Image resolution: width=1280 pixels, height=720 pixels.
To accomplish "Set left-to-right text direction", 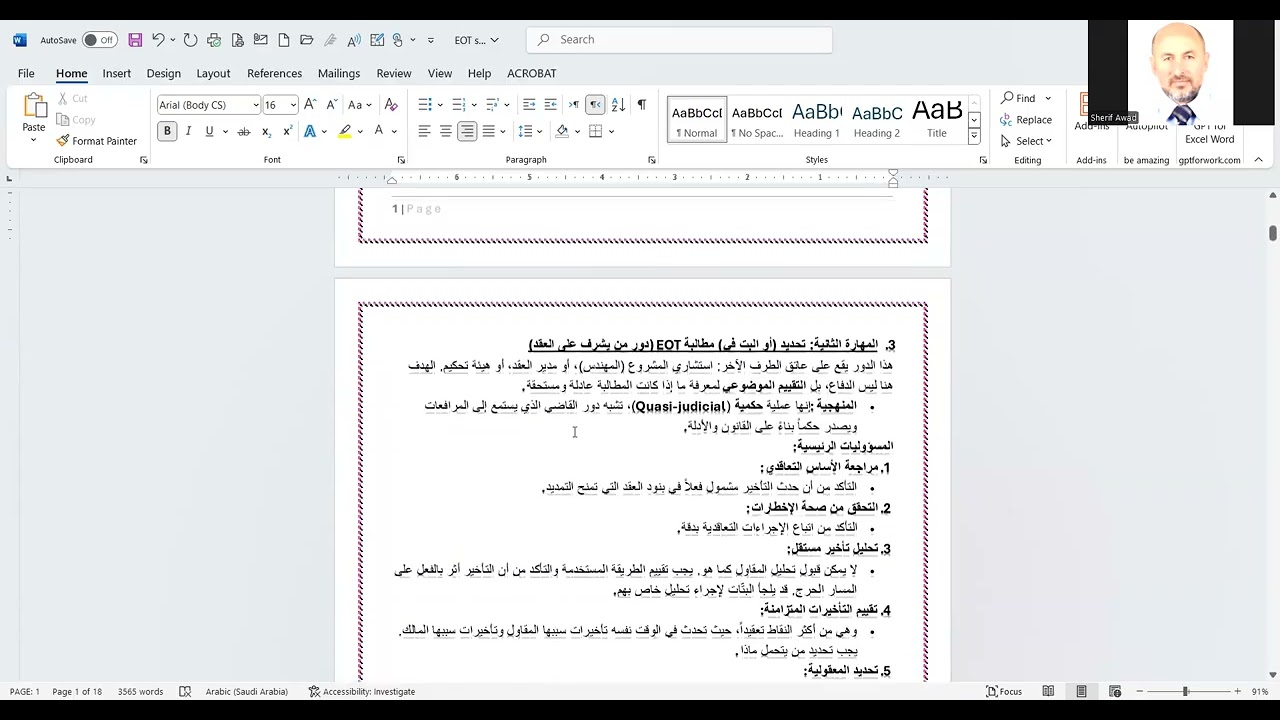I will (x=574, y=104).
